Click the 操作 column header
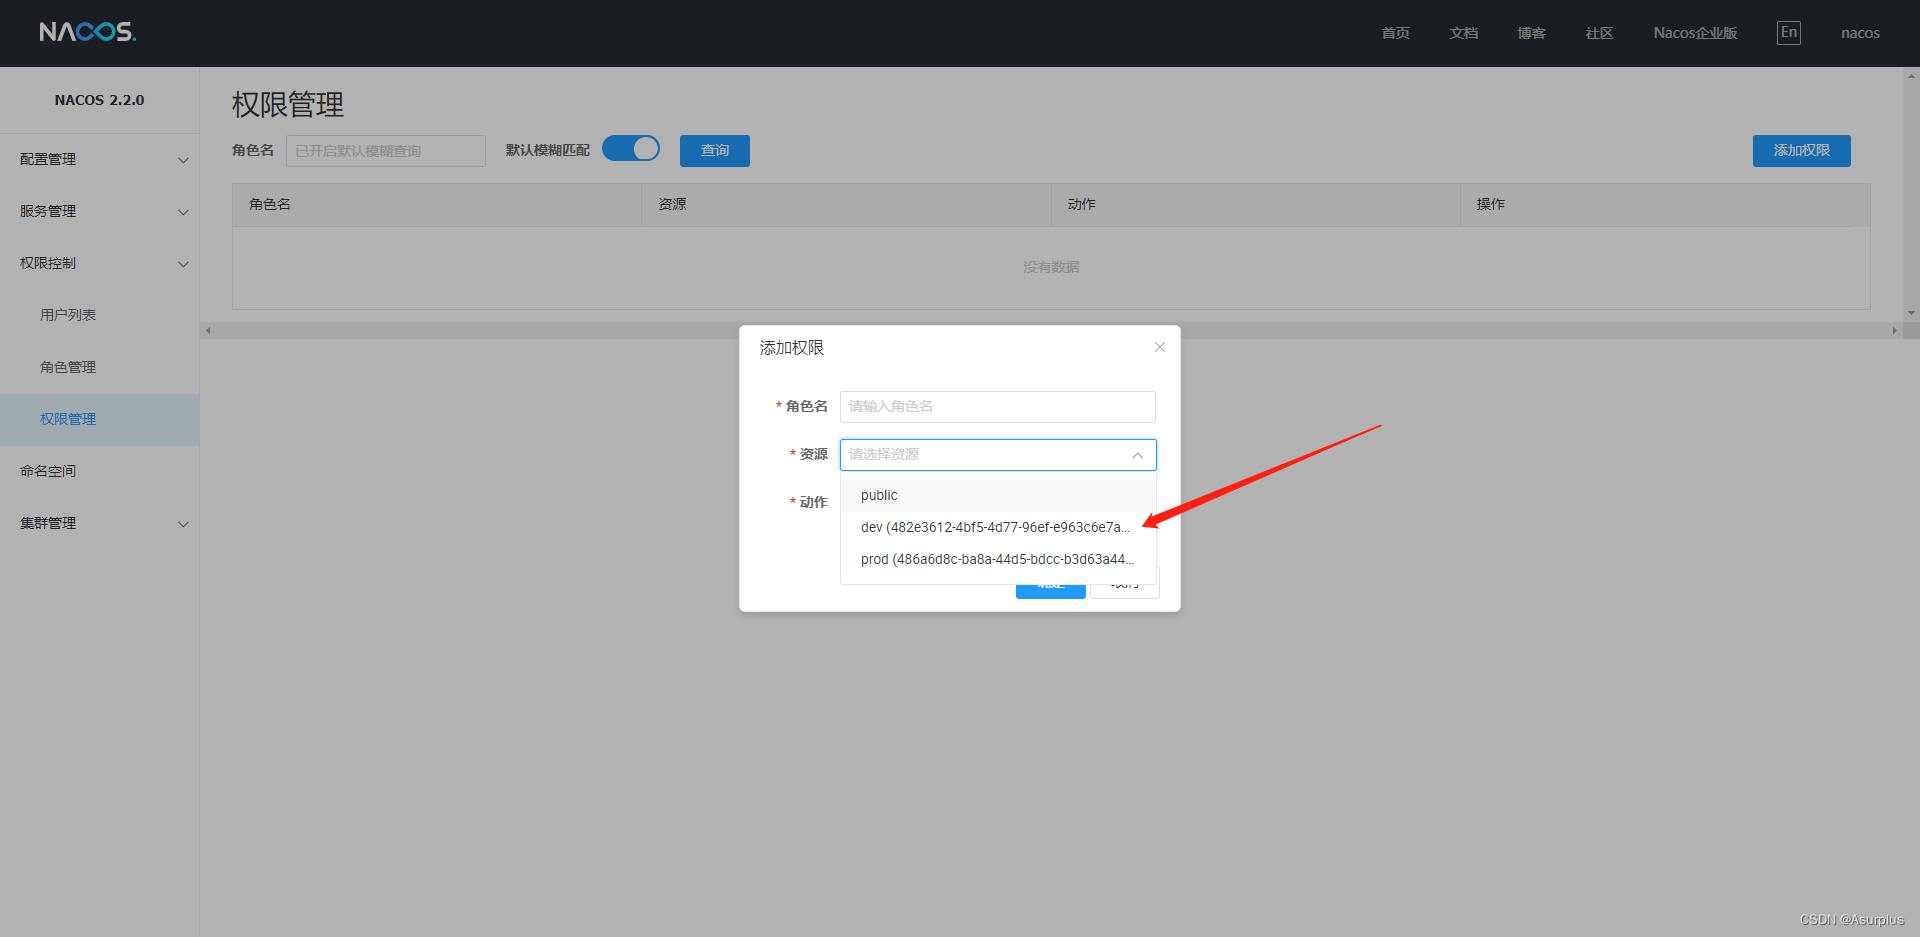 pyautogui.click(x=1665, y=205)
